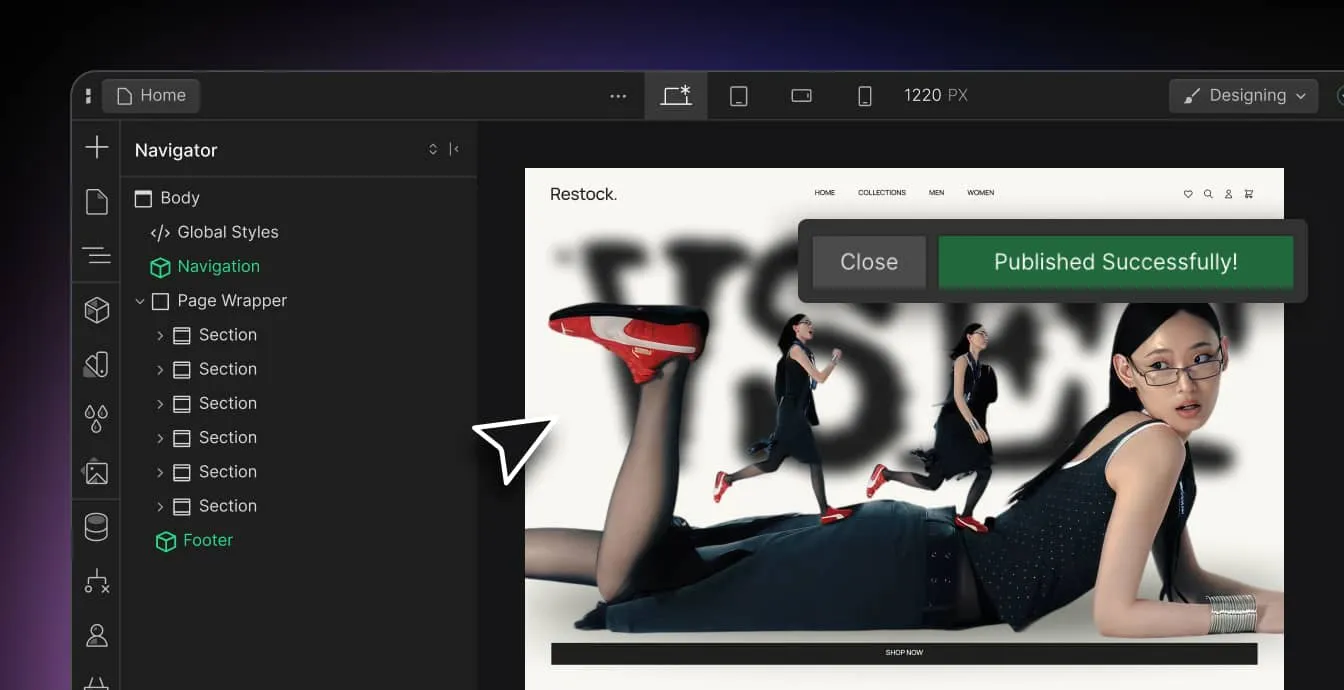Click the Published Successfully! green button
Viewport: 1344px width, 690px height.
pos(1115,262)
